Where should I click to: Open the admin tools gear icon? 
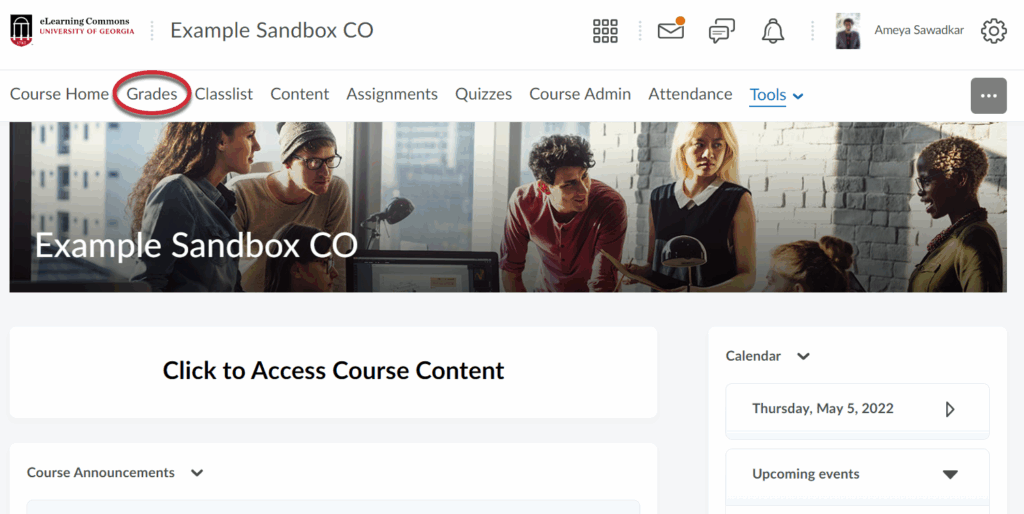tap(993, 31)
